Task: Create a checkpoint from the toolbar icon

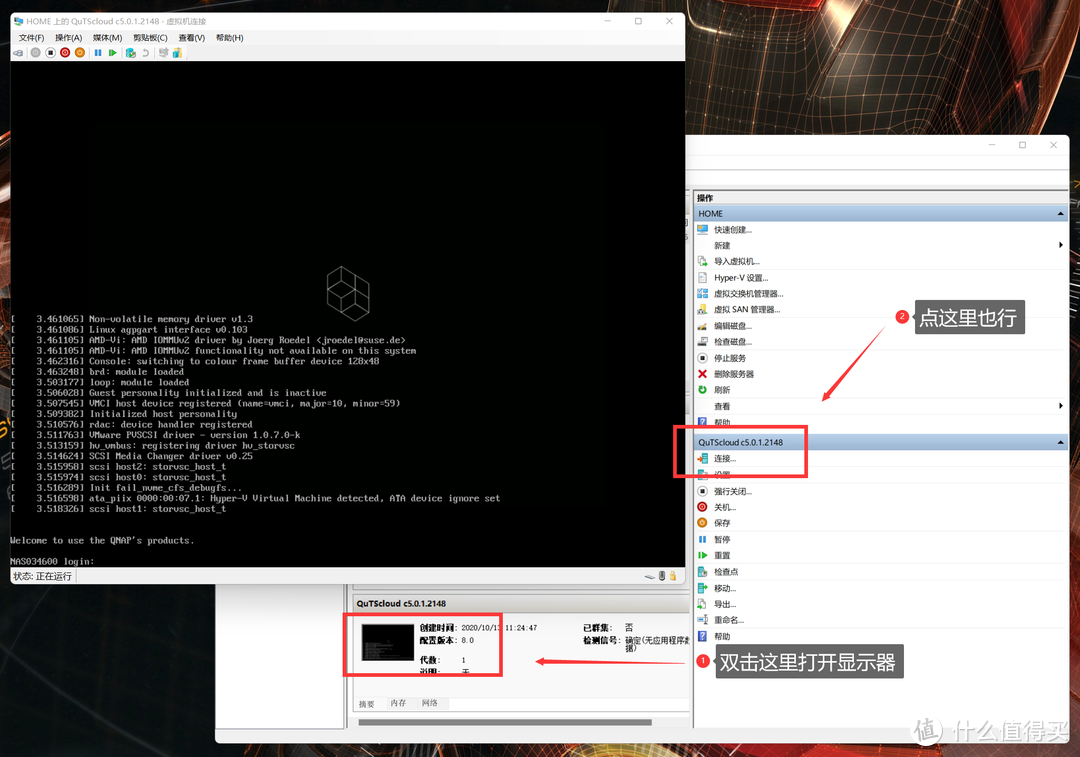Action: [131, 53]
